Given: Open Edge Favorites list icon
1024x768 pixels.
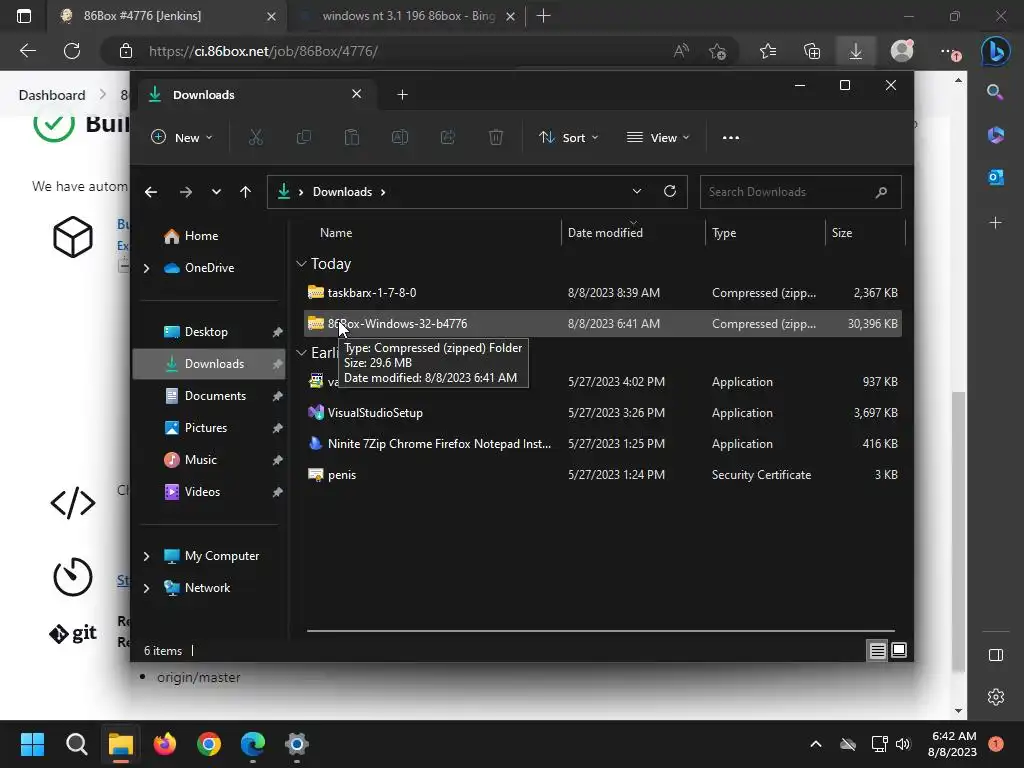Looking at the screenshot, I should click(768, 51).
